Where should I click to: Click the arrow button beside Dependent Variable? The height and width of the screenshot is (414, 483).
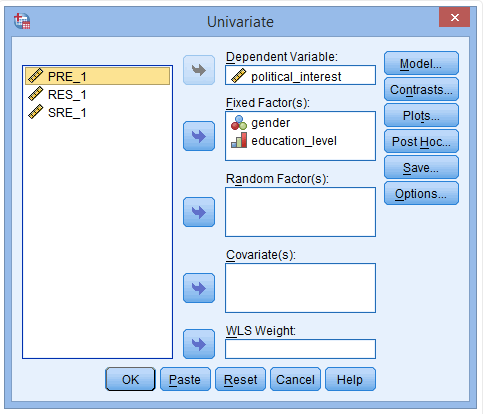coord(199,70)
